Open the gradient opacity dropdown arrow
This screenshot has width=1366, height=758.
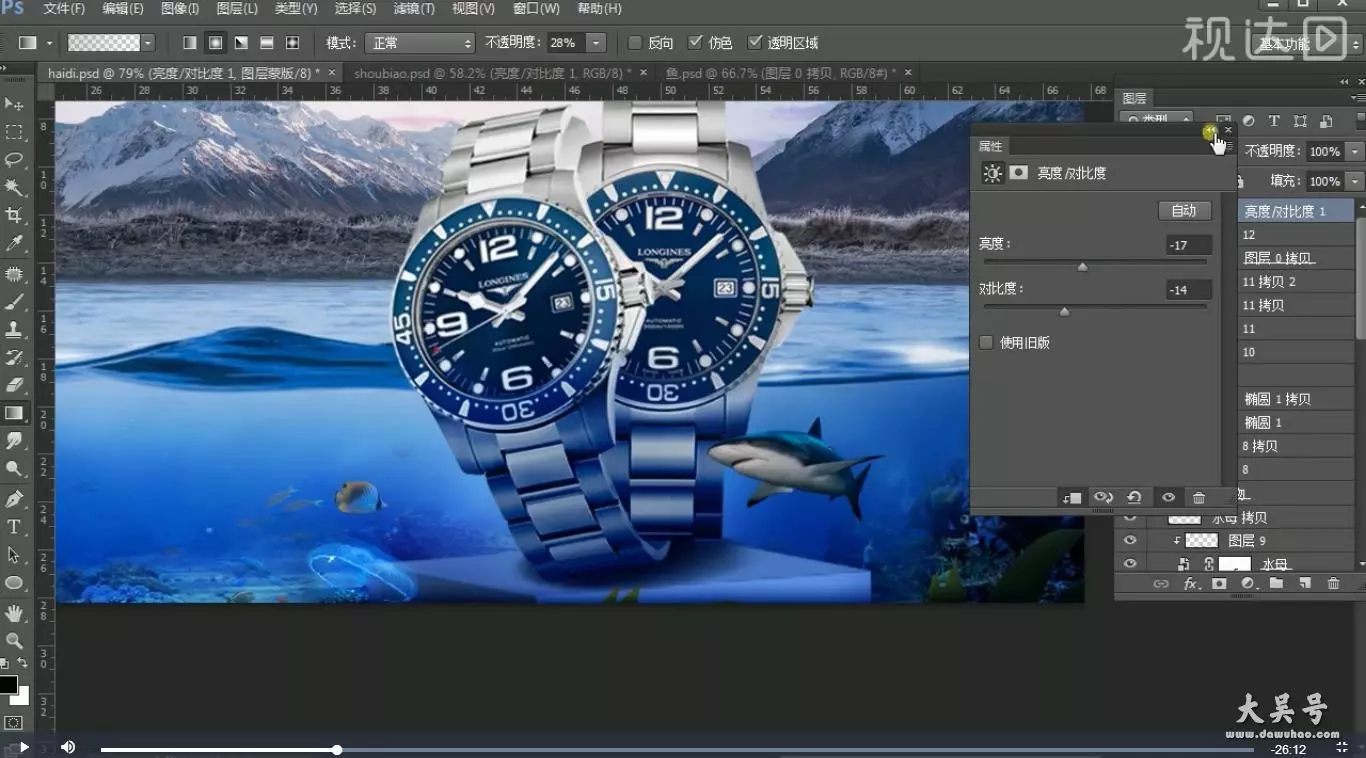tap(597, 43)
